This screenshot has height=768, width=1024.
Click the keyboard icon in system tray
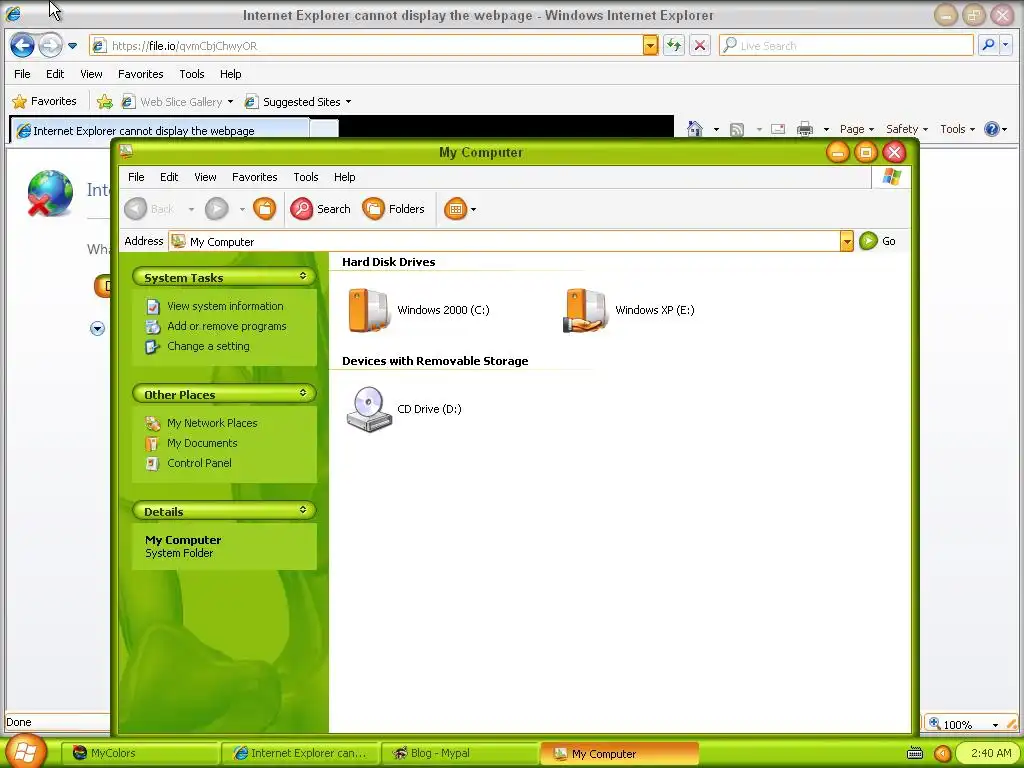point(915,753)
